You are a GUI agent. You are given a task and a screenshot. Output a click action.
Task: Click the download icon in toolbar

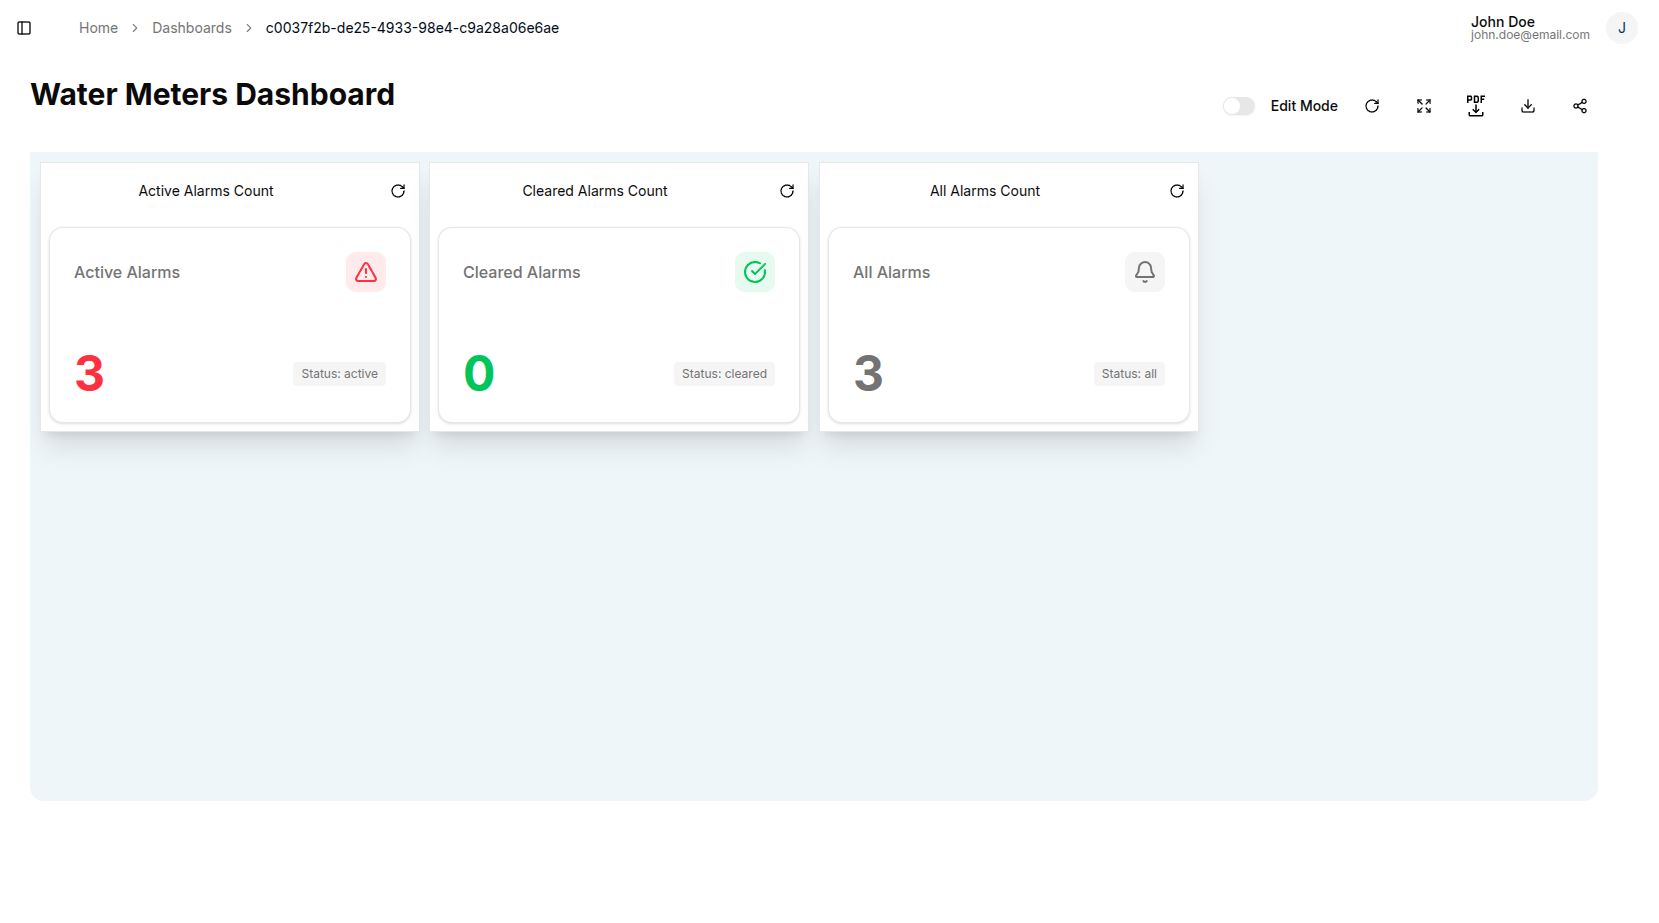1528,106
